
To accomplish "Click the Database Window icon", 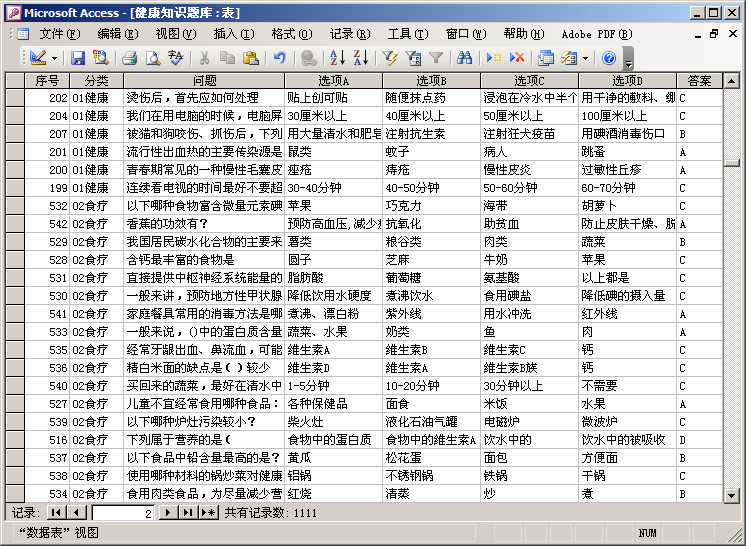I will (x=546, y=58).
